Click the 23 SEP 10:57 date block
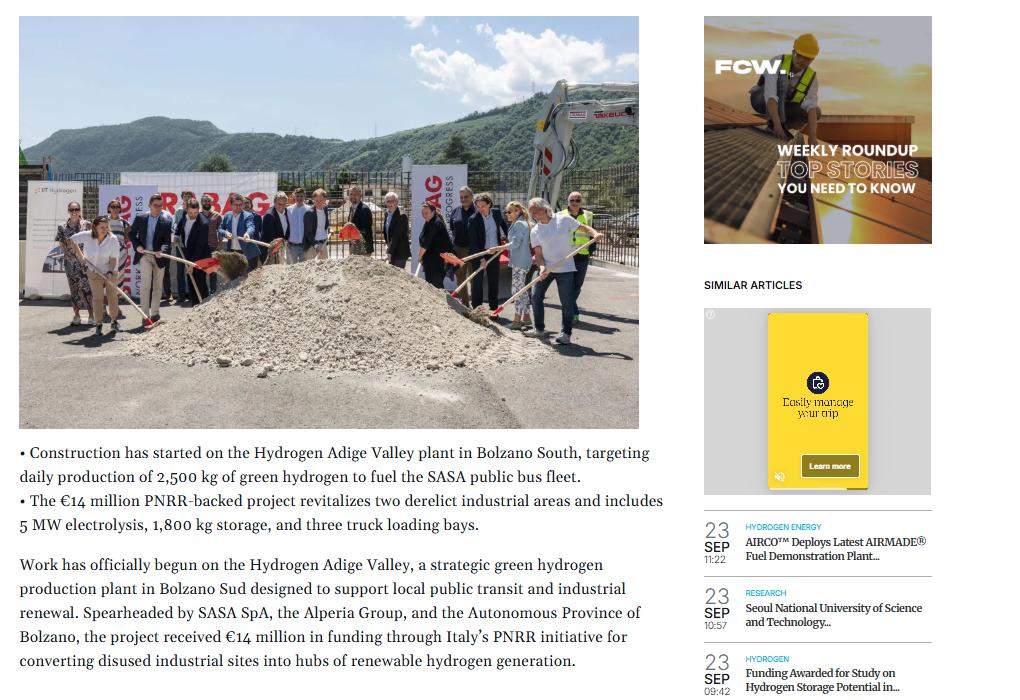Image resolution: width=1020 pixels, height=700 pixels. click(x=717, y=609)
